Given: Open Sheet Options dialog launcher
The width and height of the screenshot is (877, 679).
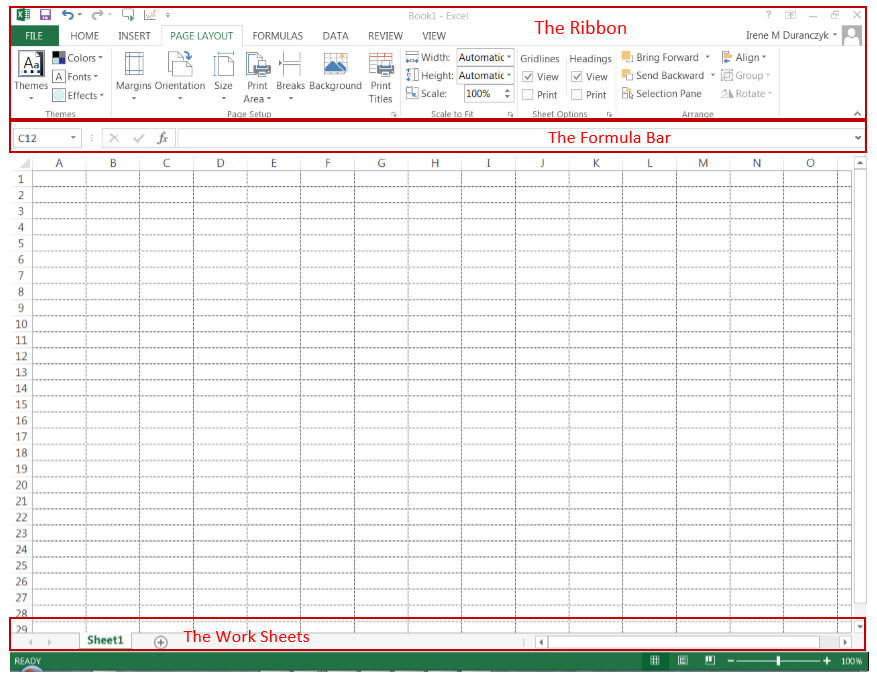Looking at the screenshot, I should click(x=609, y=114).
